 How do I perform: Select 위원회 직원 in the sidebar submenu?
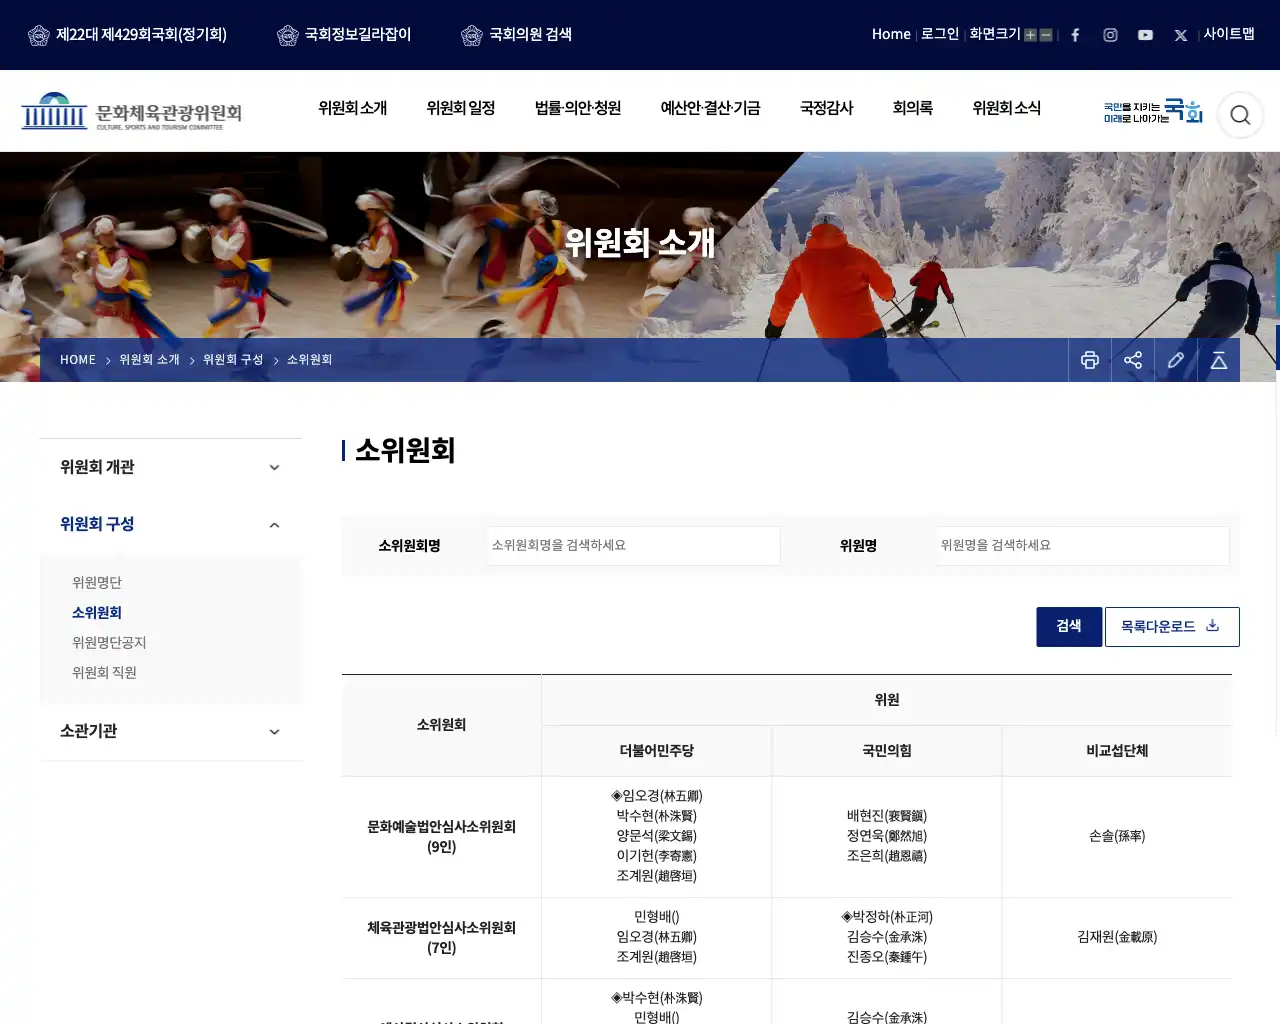click(x=104, y=673)
